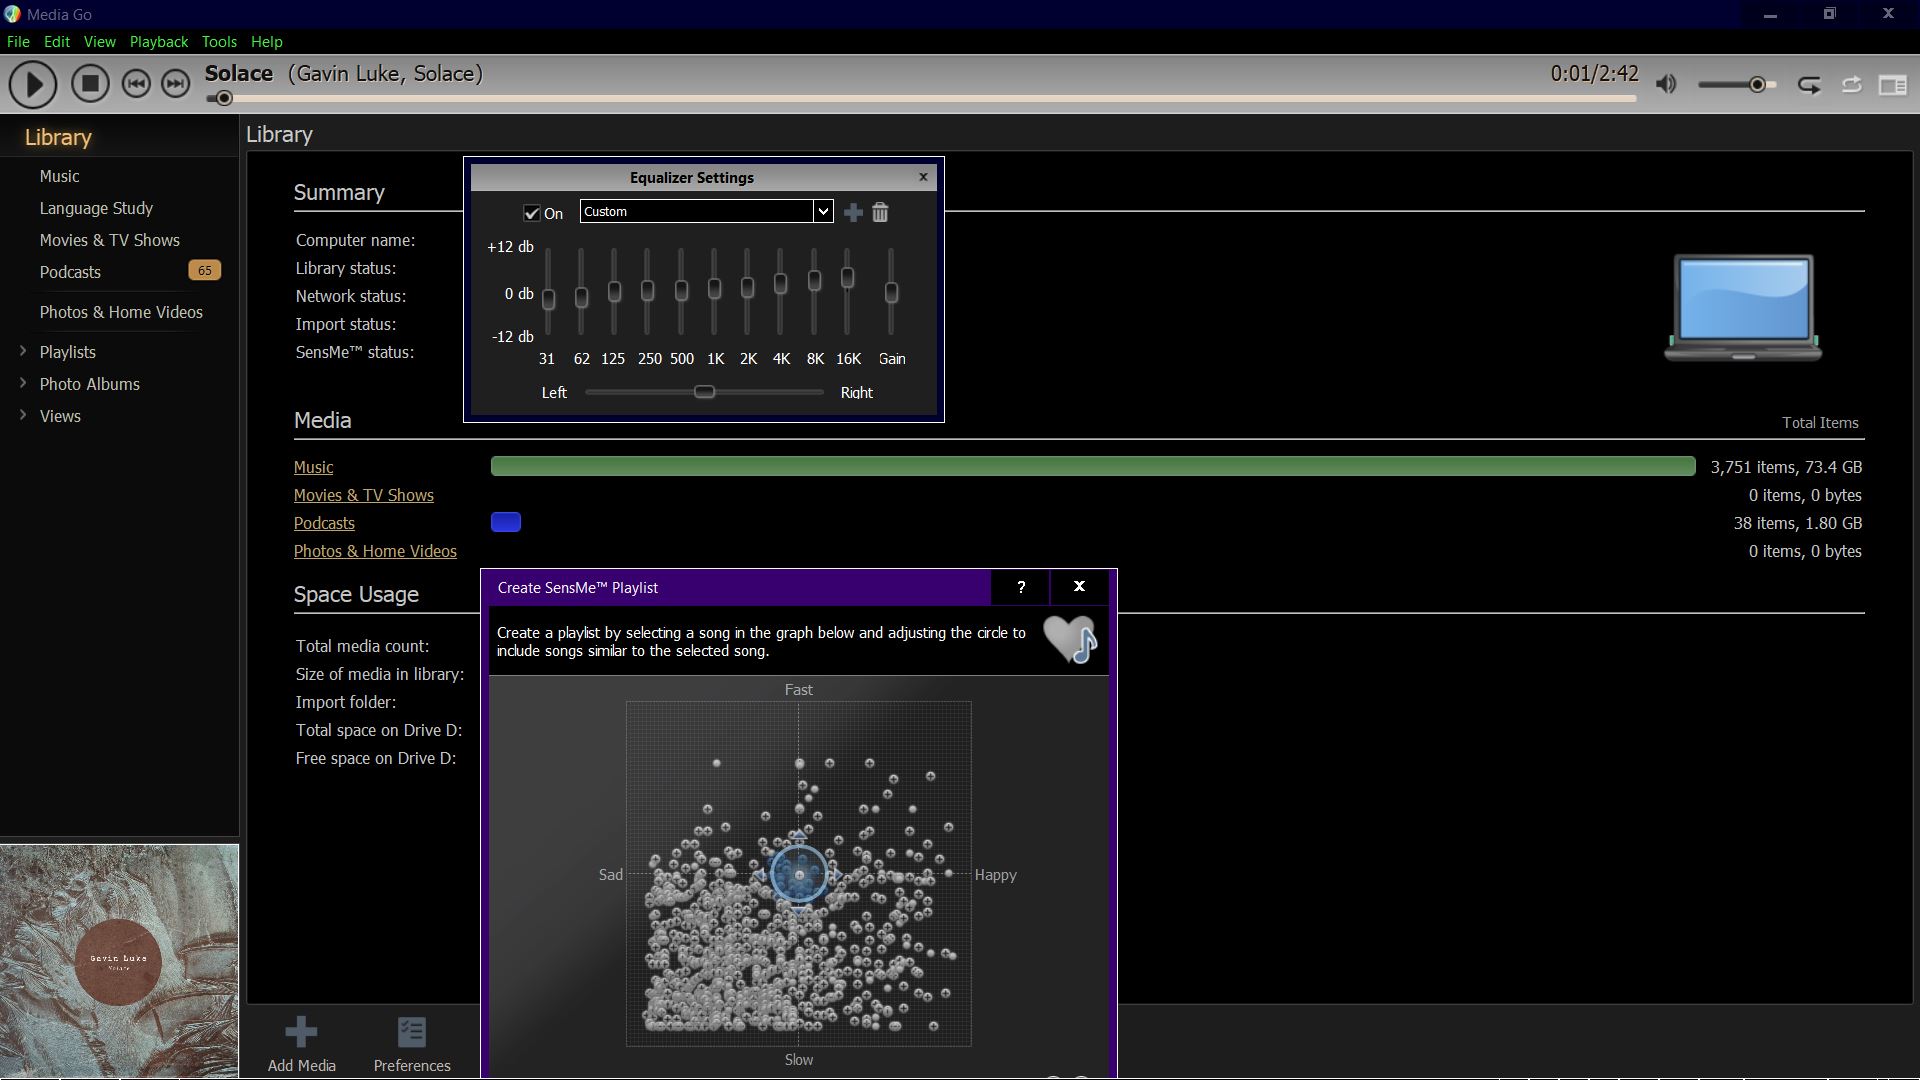Expand the Playlists tree node
The height and width of the screenshot is (1080, 1920).
click(23, 351)
